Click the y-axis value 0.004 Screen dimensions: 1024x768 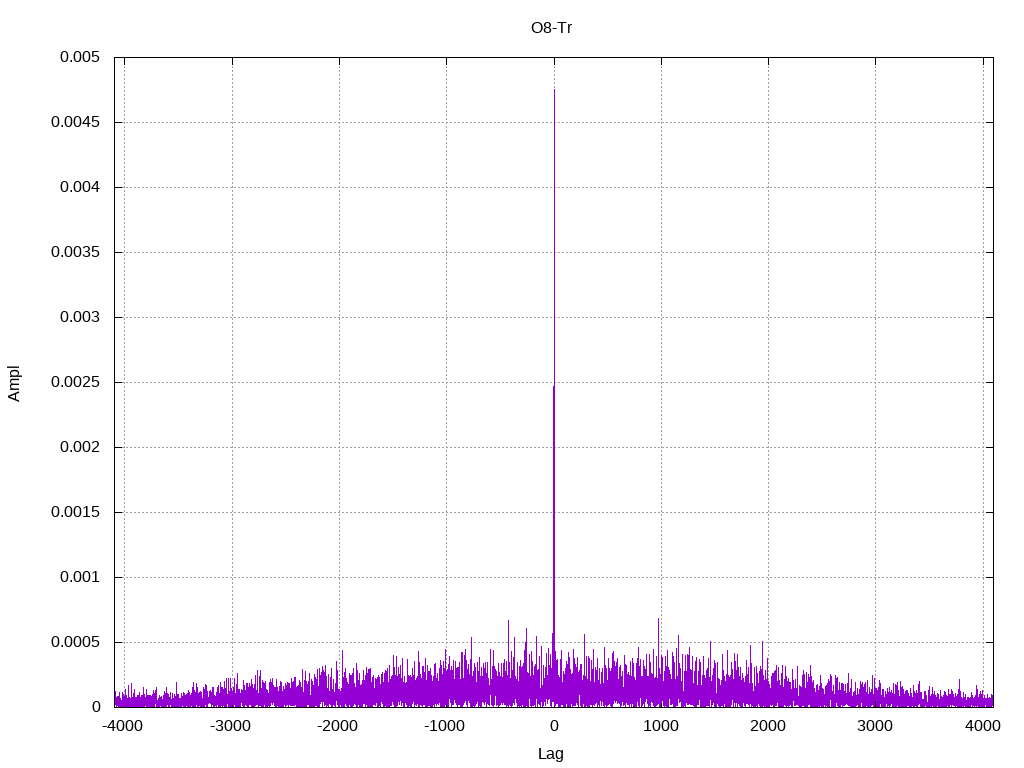pos(80,187)
